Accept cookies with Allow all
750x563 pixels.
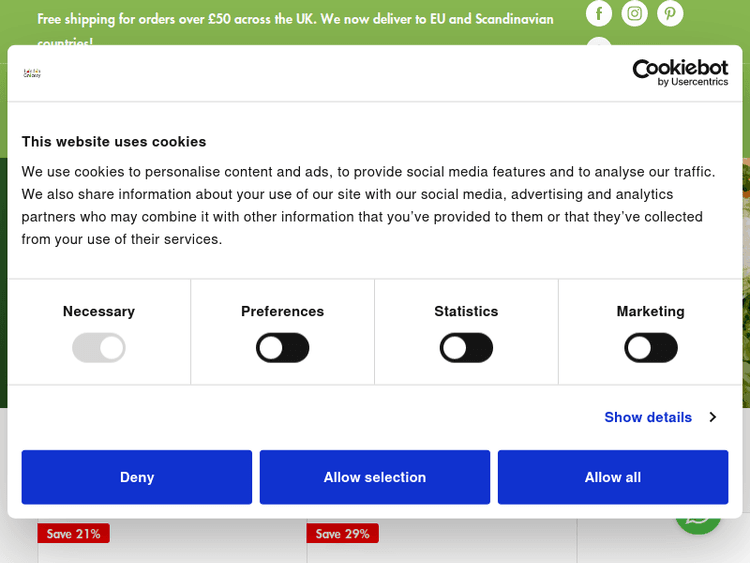[613, 477]
